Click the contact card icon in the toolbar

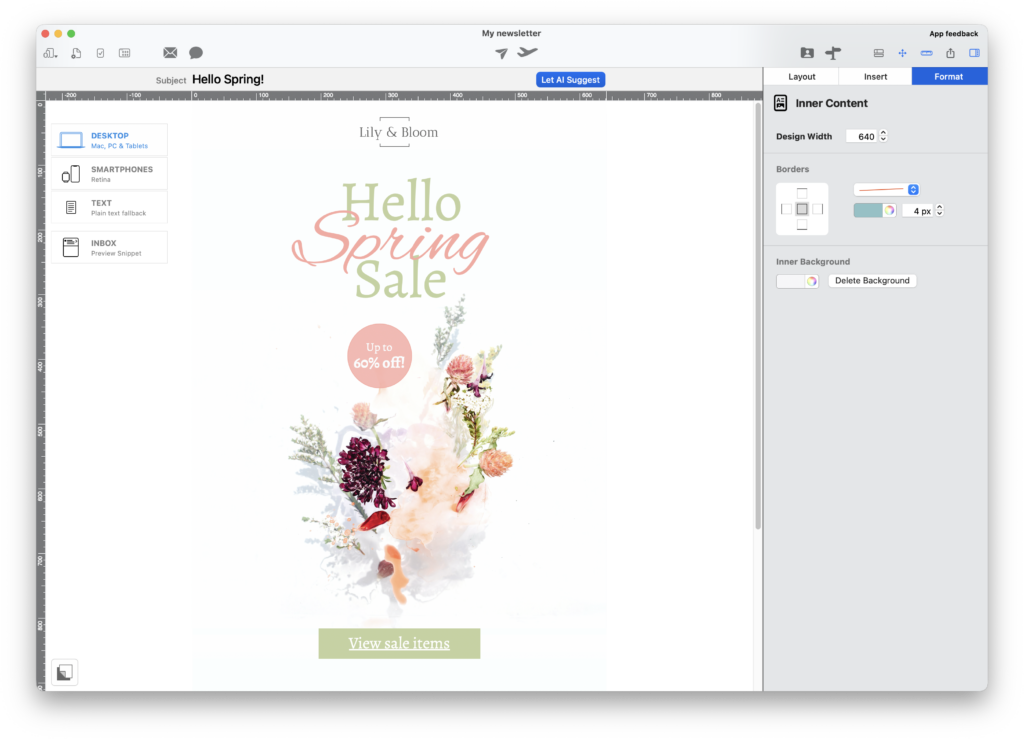pyautogui.click(x=807, y=52)
